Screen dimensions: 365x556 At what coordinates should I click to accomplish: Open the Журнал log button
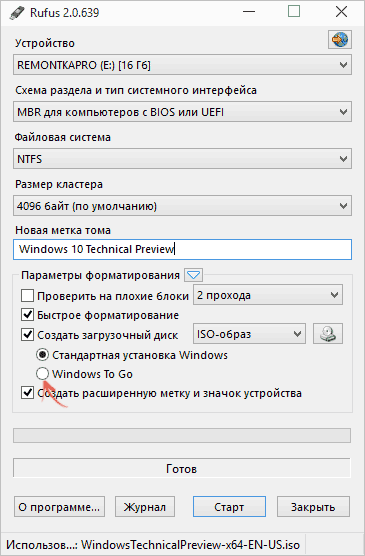click(145, 507)
